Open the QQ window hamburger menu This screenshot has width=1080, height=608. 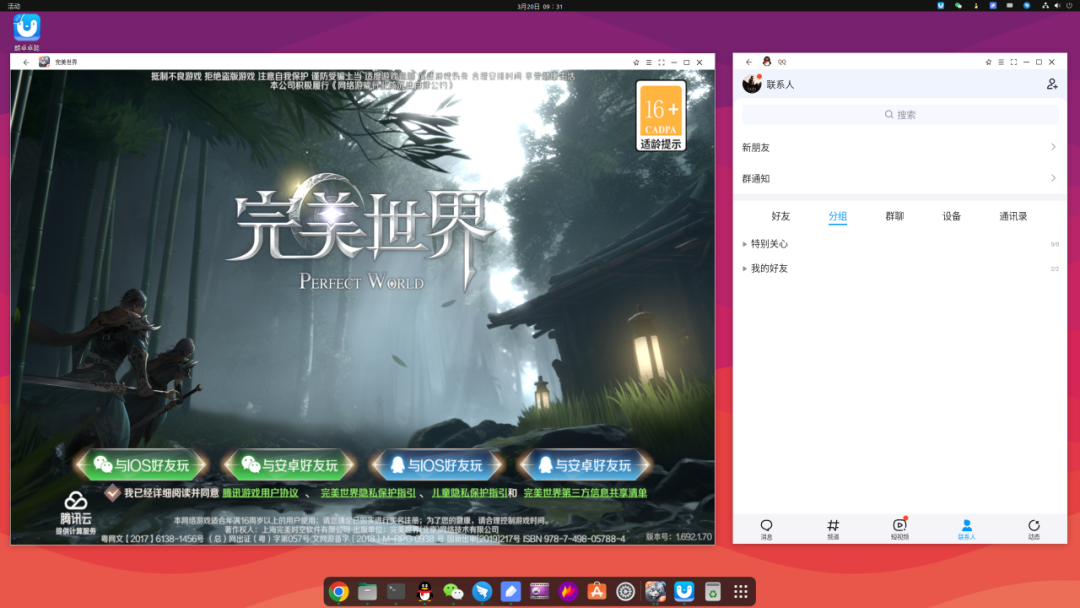click(x=1001, y=62)
